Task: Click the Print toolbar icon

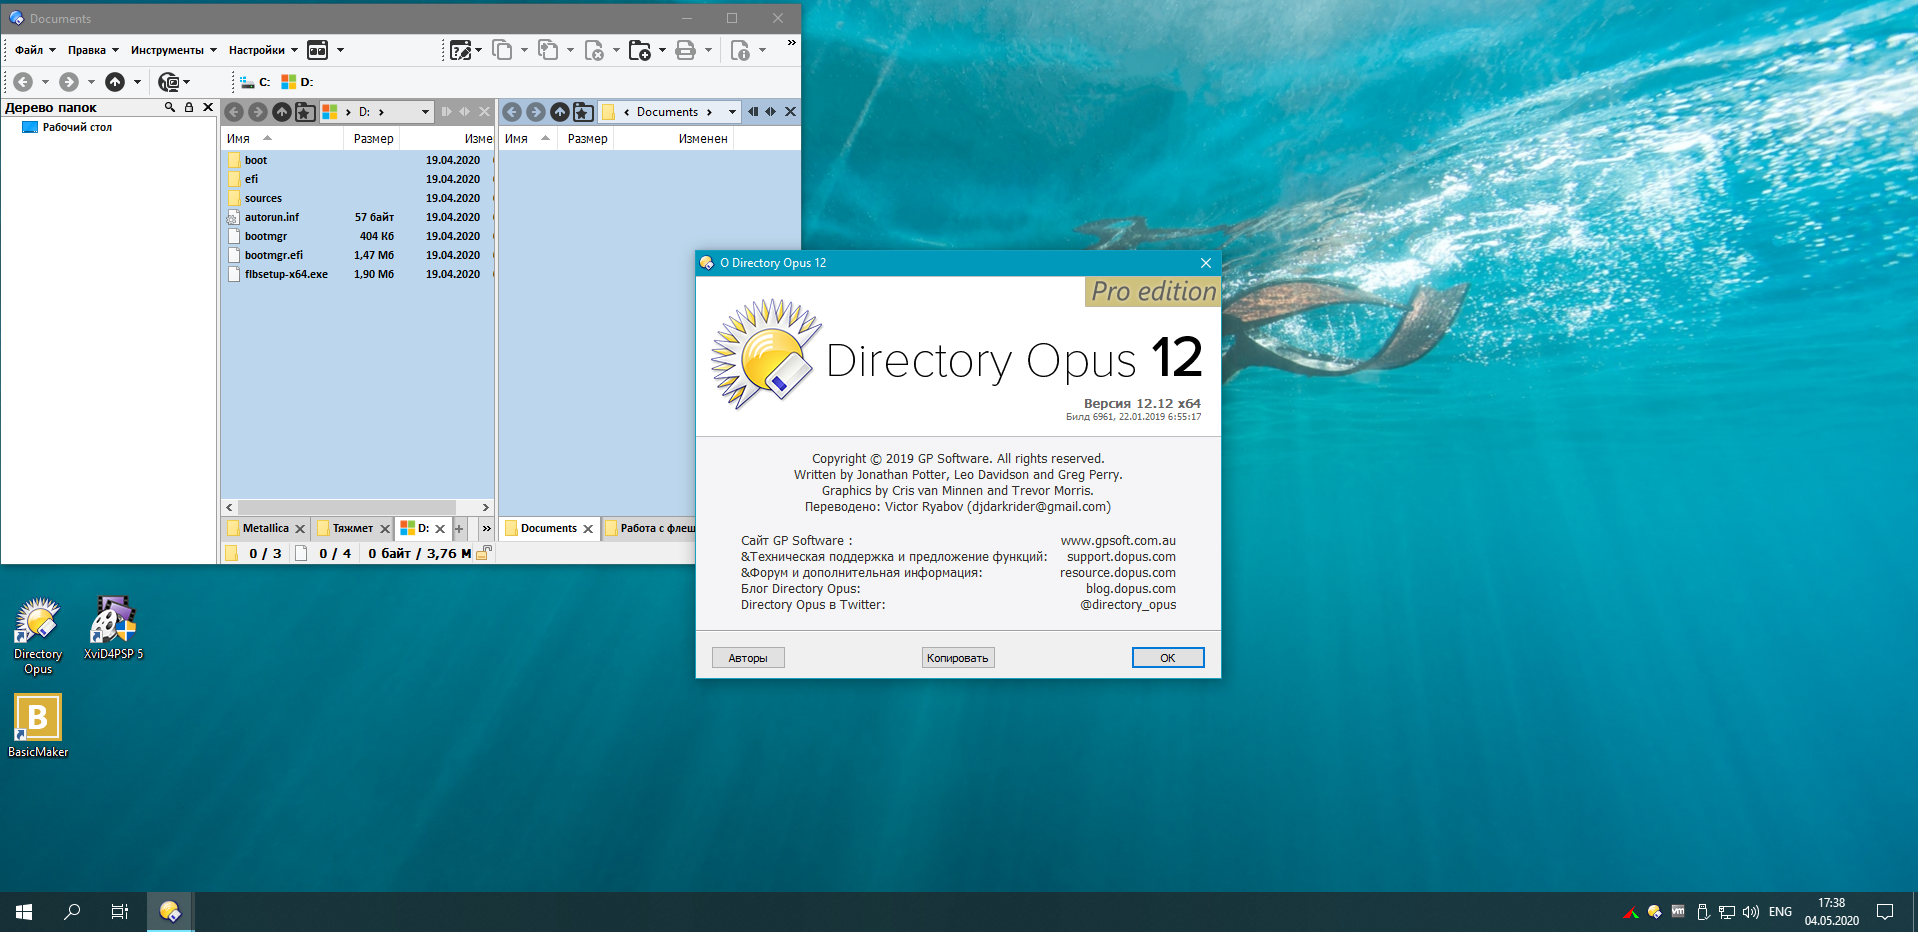Action: (x=685, y=50)
